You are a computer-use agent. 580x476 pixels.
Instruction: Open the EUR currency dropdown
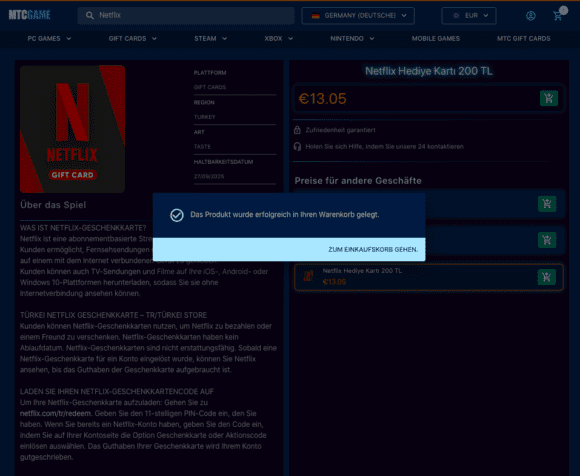(x=469, y=16)
